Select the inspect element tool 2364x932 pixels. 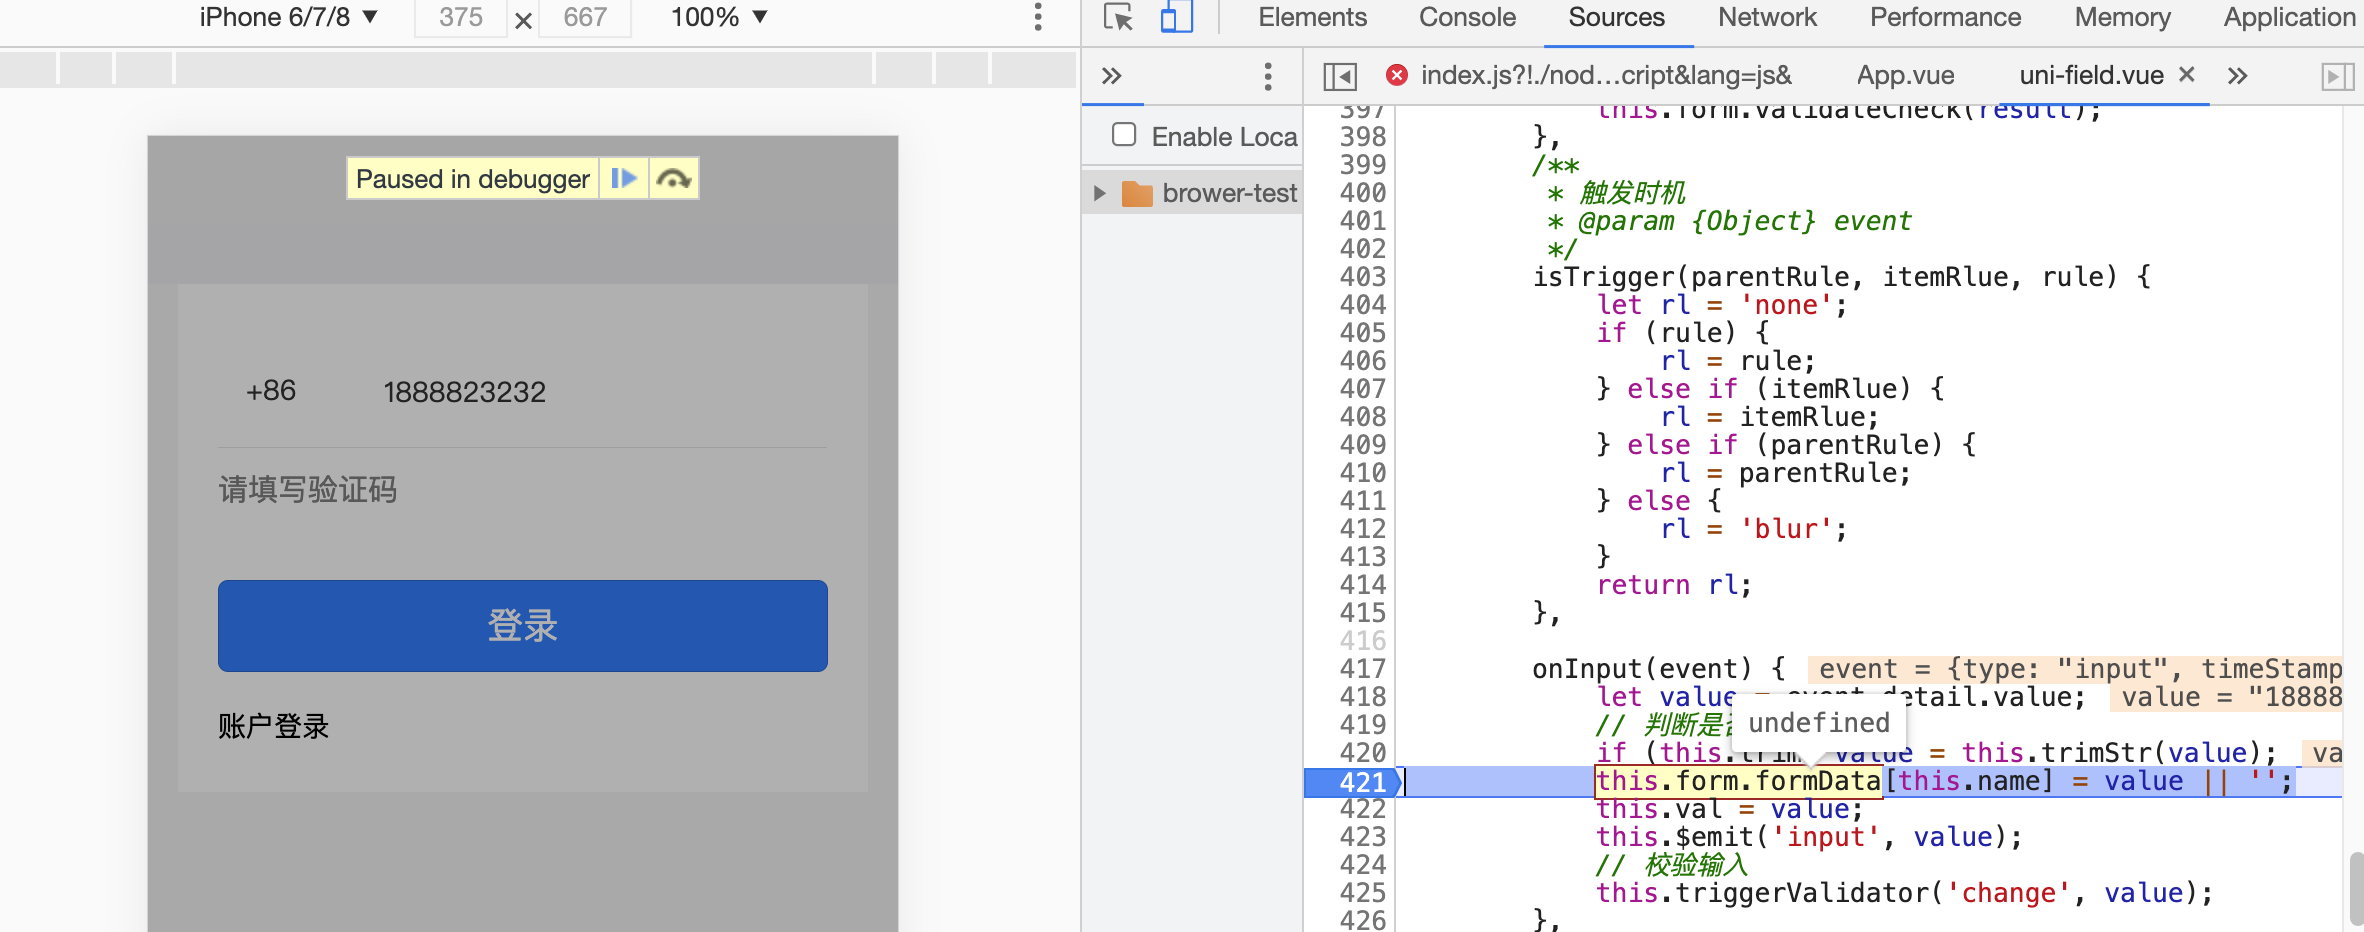(x=1119, y=17)
